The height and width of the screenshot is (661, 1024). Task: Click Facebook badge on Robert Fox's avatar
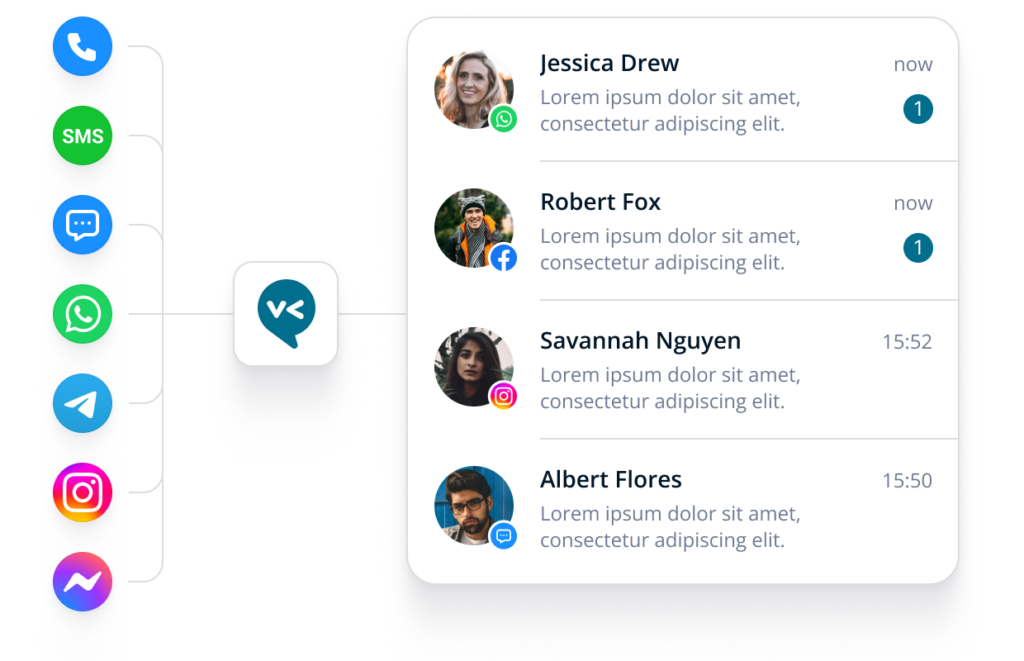[x=504, y=258]
